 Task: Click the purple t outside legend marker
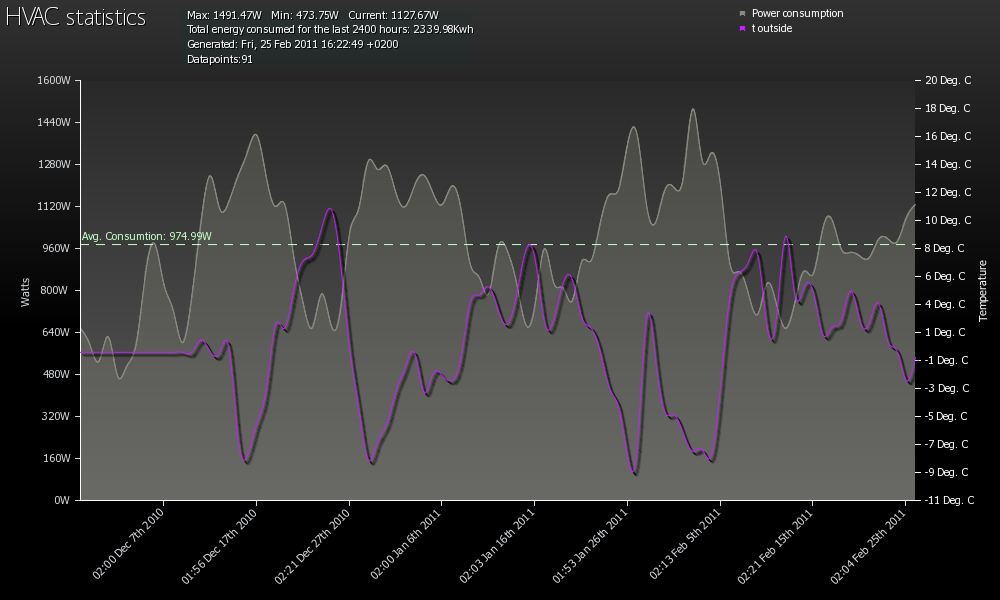(742, 29)
